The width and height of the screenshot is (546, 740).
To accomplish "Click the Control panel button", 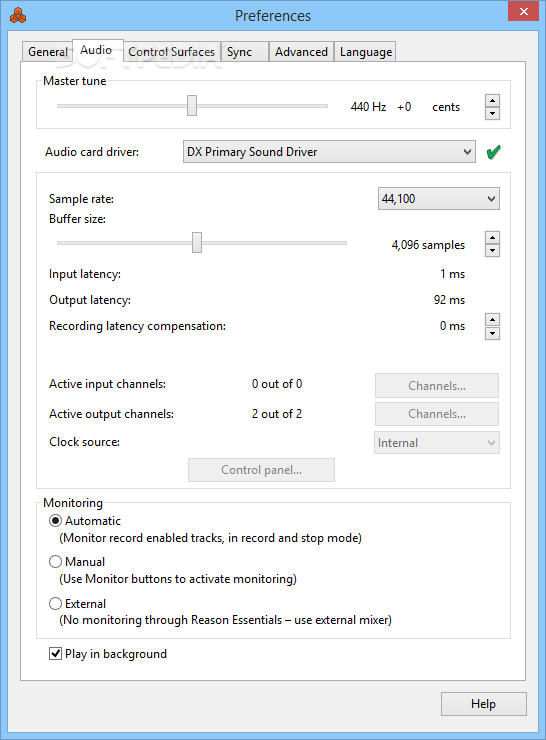I will click(261, 470).
